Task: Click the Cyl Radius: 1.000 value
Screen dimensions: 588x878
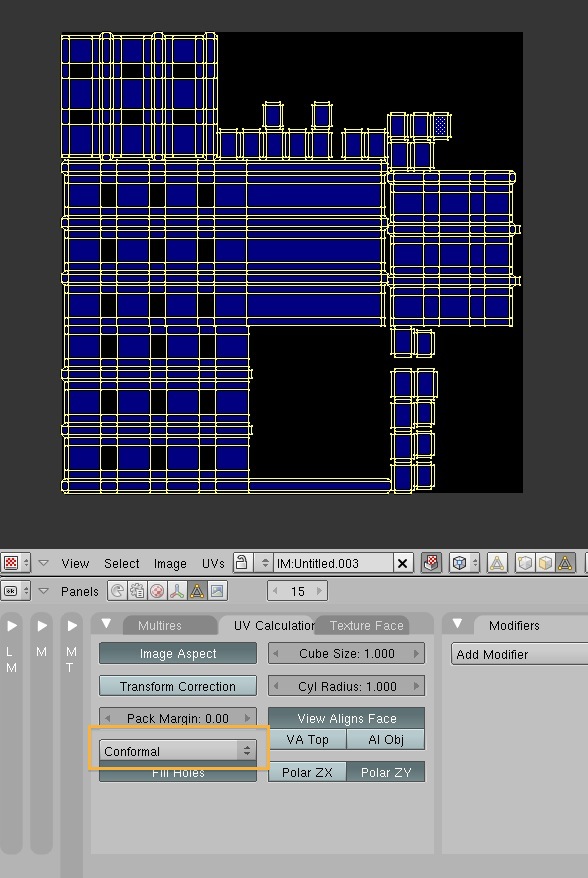Action: click(x=347, y=686)
